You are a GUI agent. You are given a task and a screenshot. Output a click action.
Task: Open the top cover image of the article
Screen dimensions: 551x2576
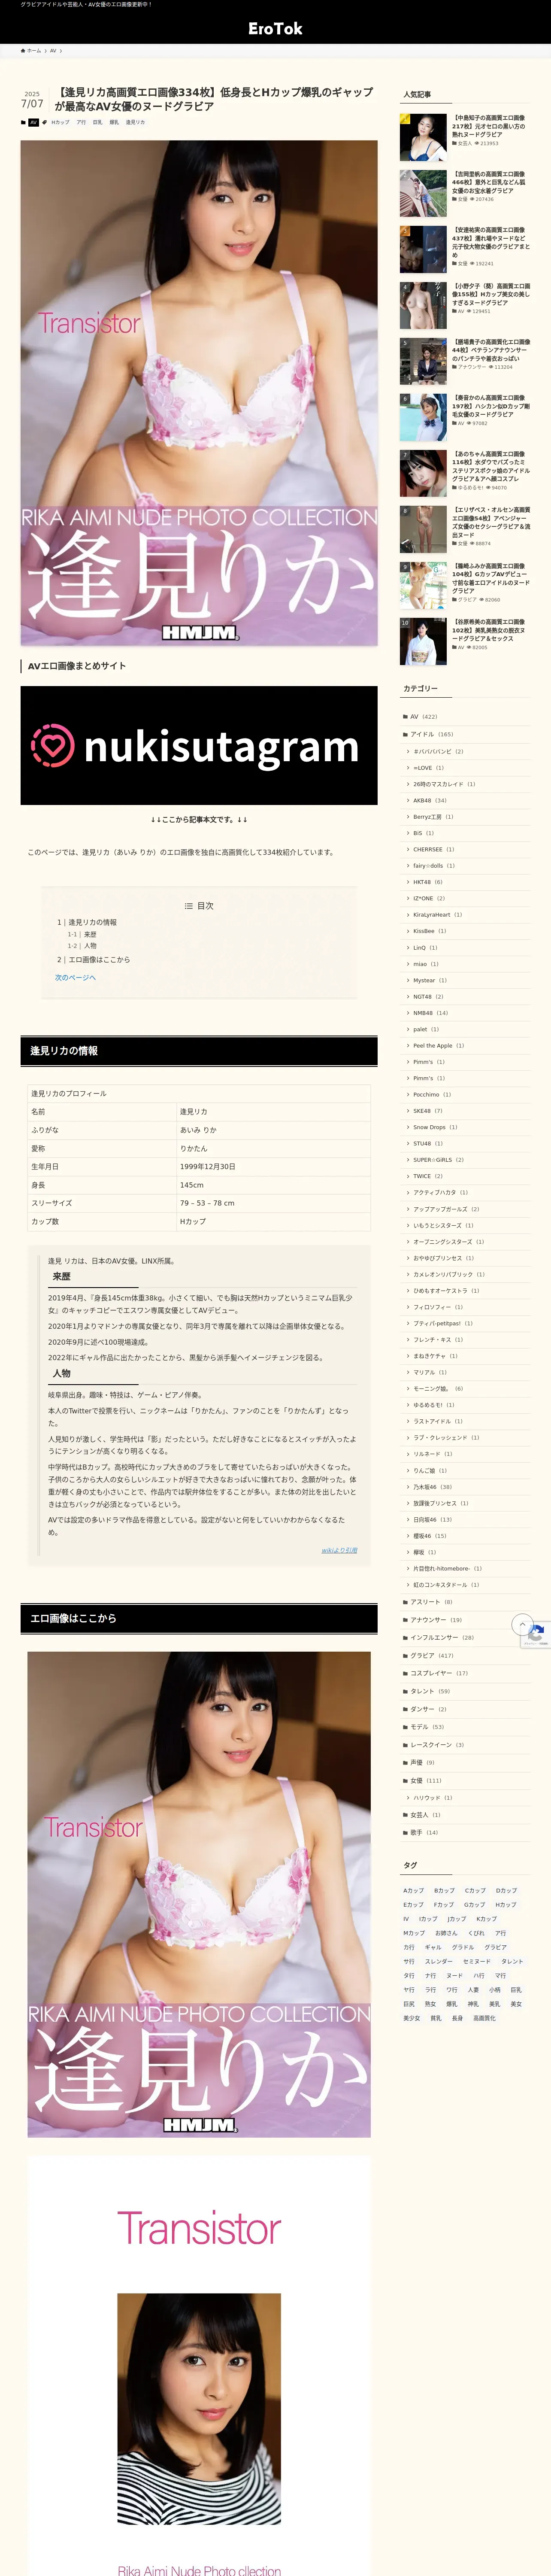coord(199,393)
